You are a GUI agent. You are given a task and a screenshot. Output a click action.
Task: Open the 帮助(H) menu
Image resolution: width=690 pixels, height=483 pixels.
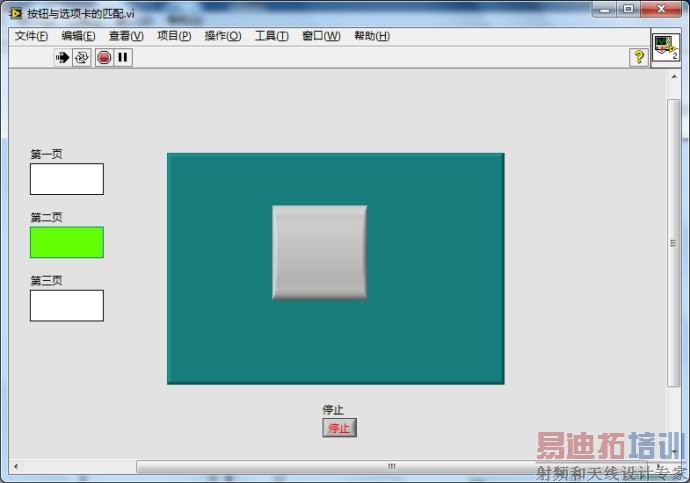point(372,36)
